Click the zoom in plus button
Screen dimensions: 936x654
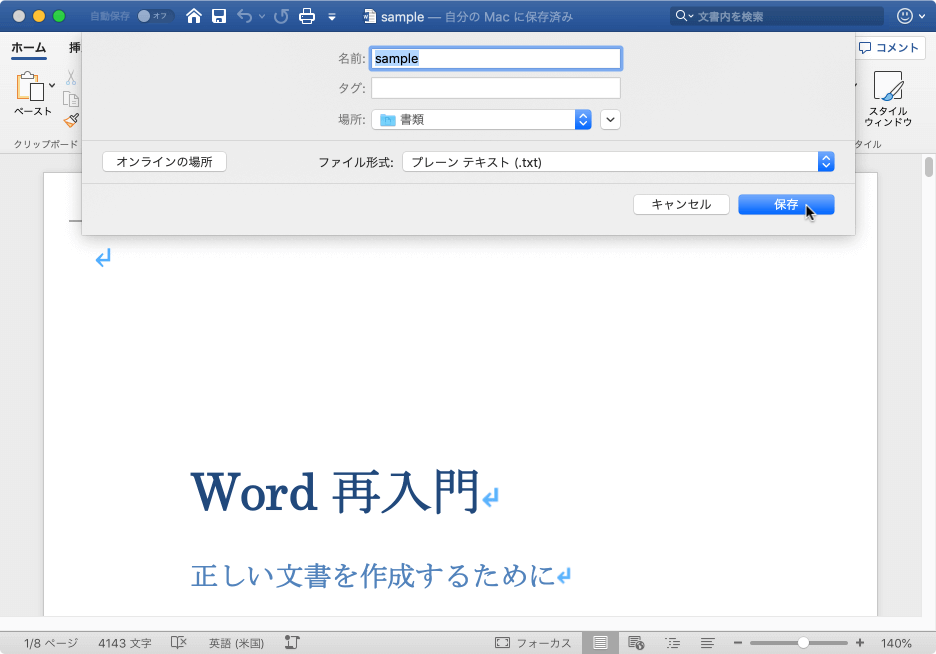coord(860,643)
